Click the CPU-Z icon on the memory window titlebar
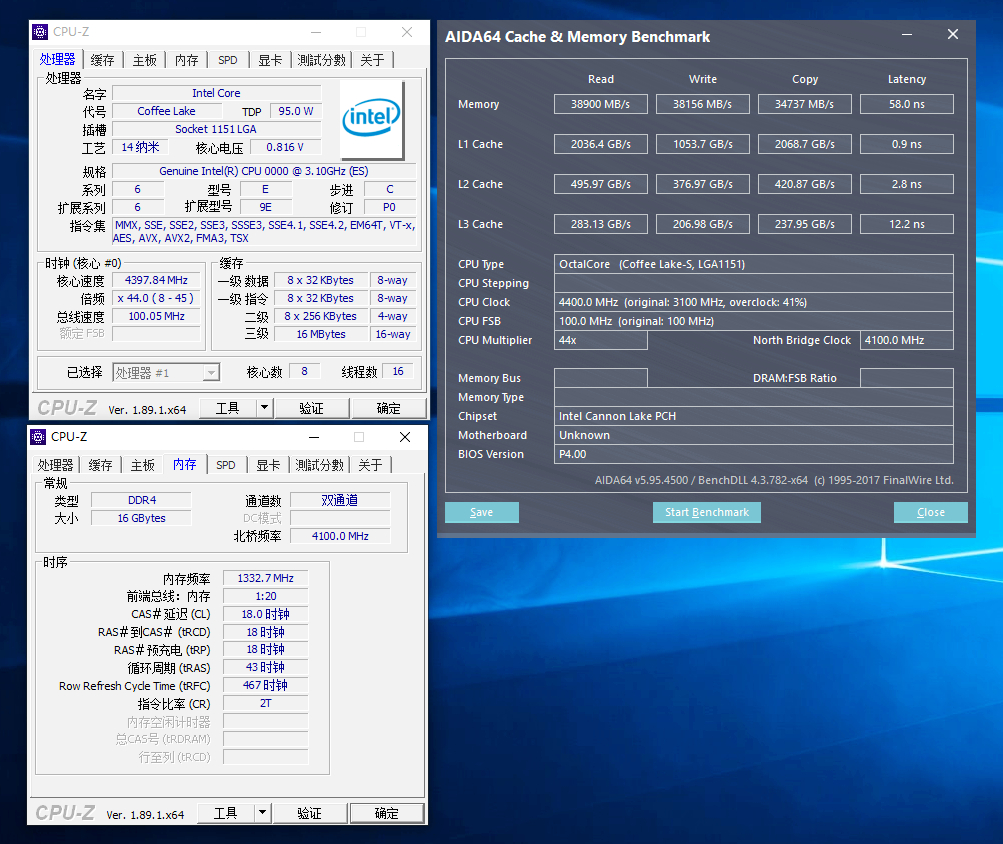Screen dimensions: 1003x844 coord(37,437)
